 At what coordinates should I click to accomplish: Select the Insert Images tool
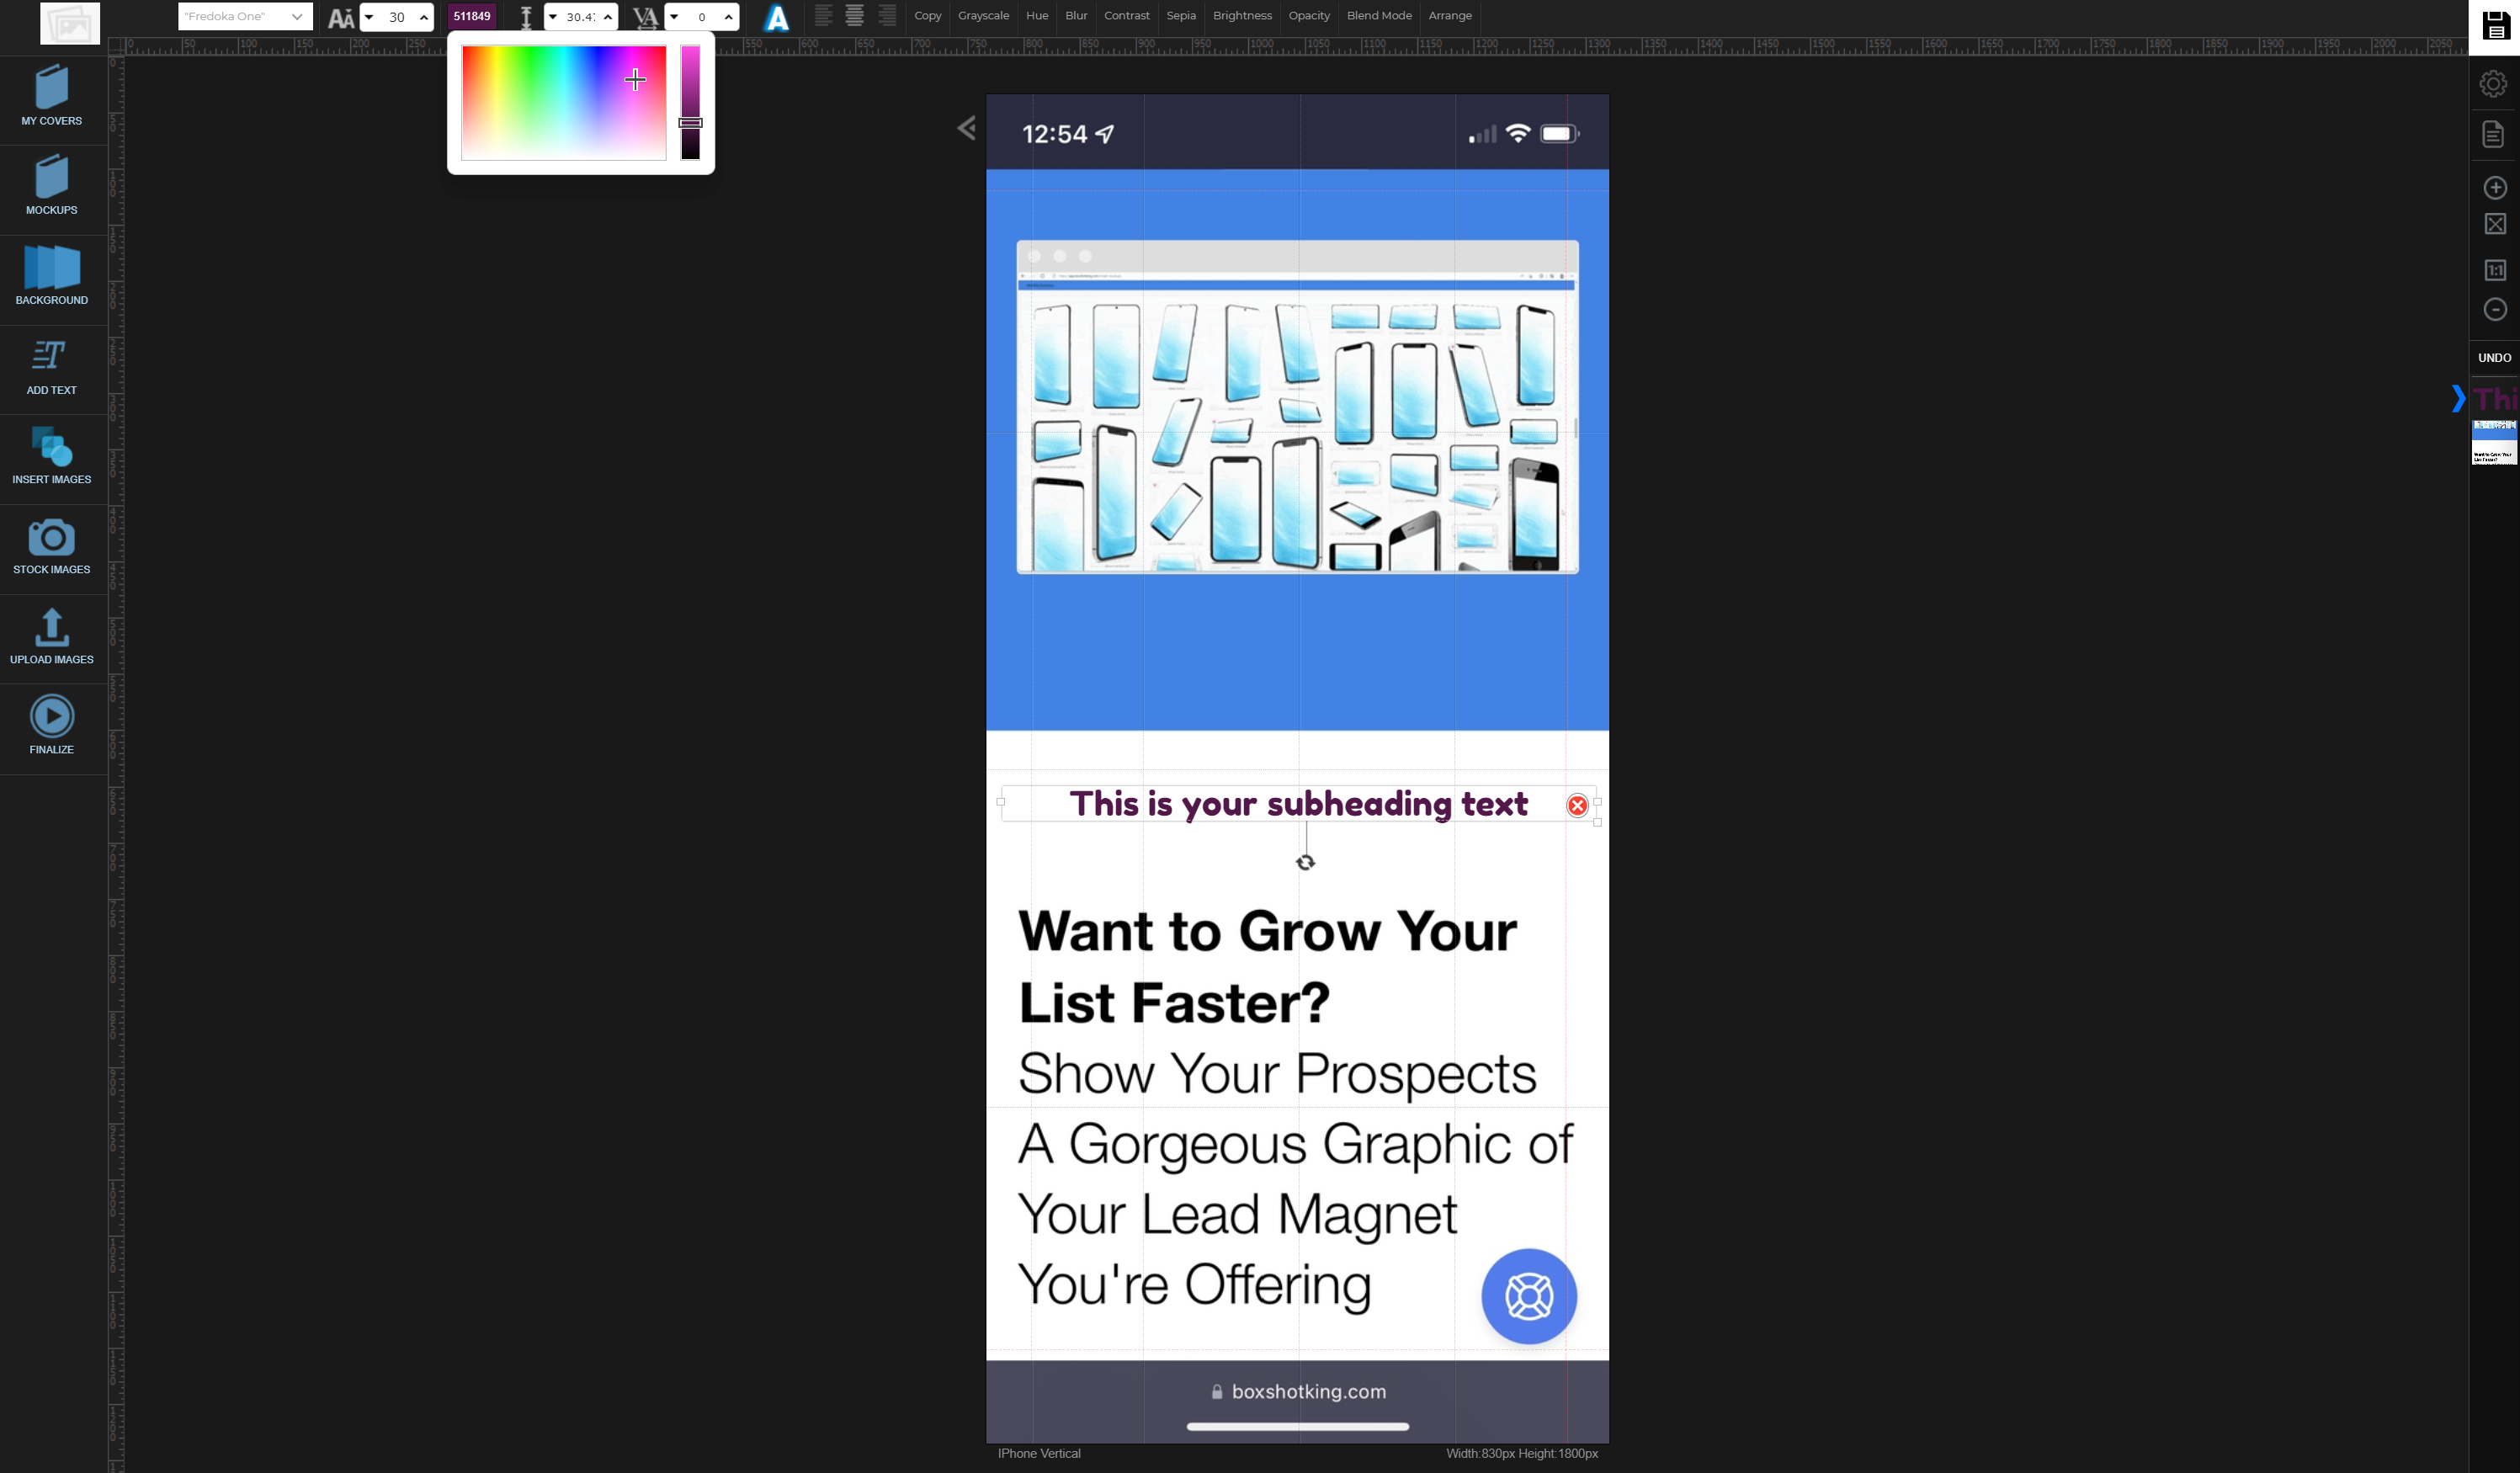click(51, 455)
